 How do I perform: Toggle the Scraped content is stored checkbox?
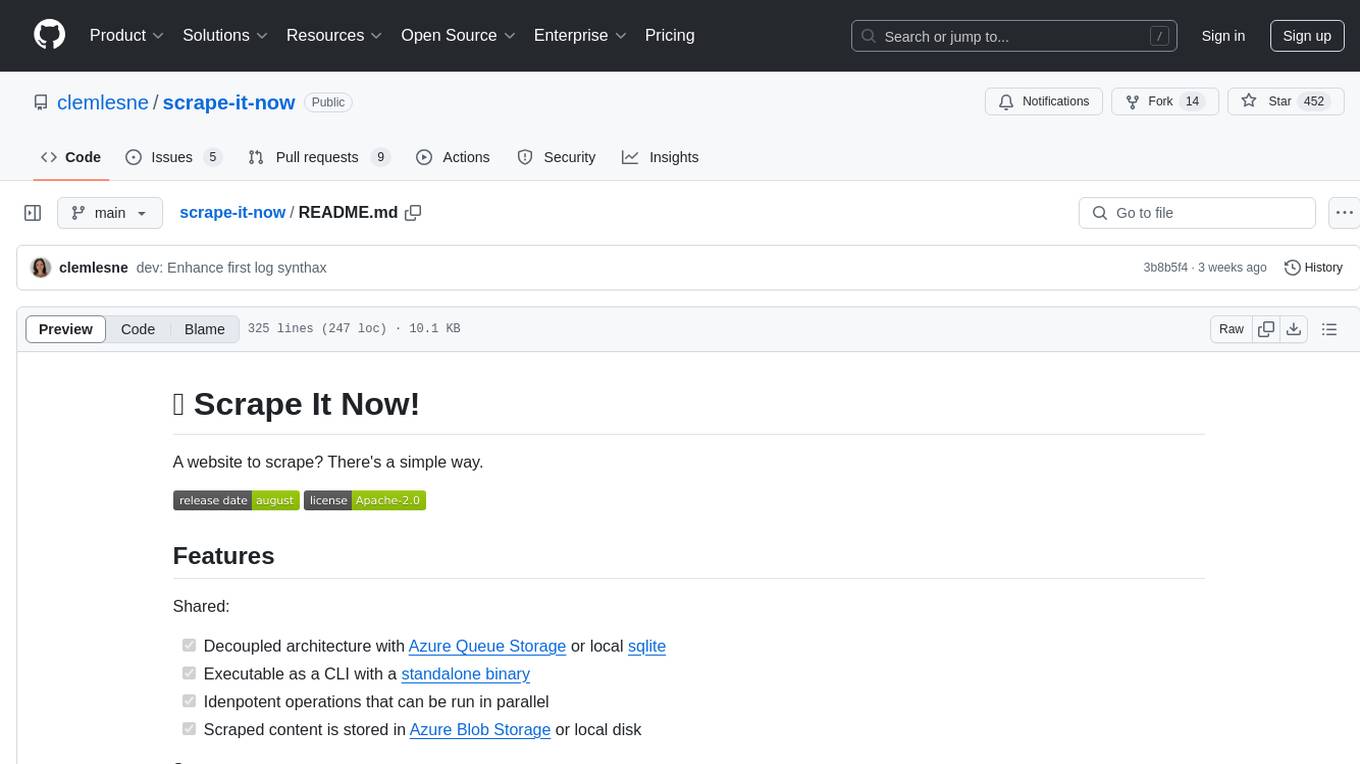[x=189, y=729]
